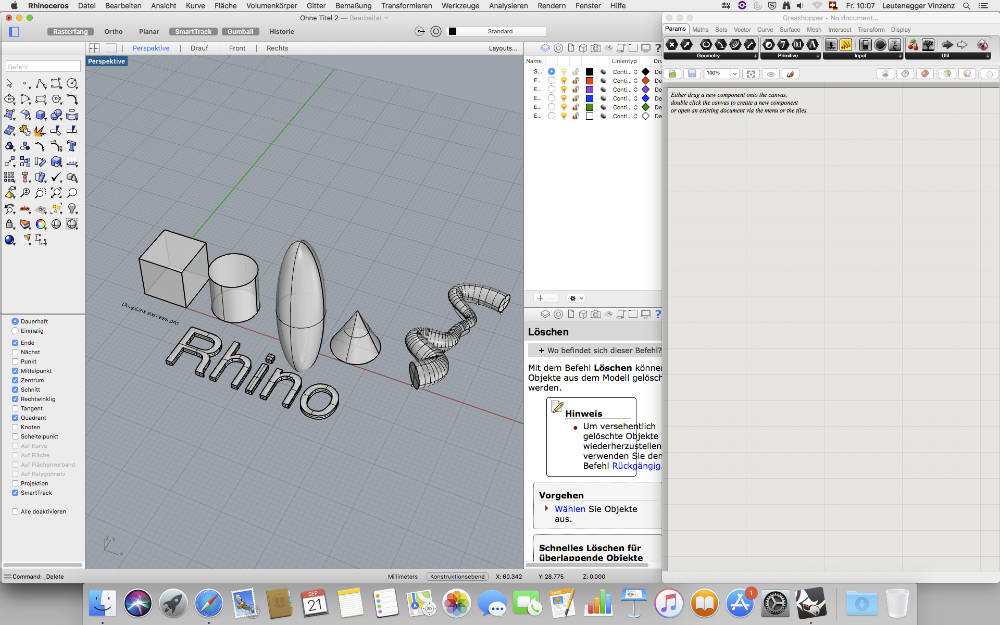This screenshot has width=1000, height=625.
Task: Check the Alle deaktivieren checkbox
Action: (15, 511)
